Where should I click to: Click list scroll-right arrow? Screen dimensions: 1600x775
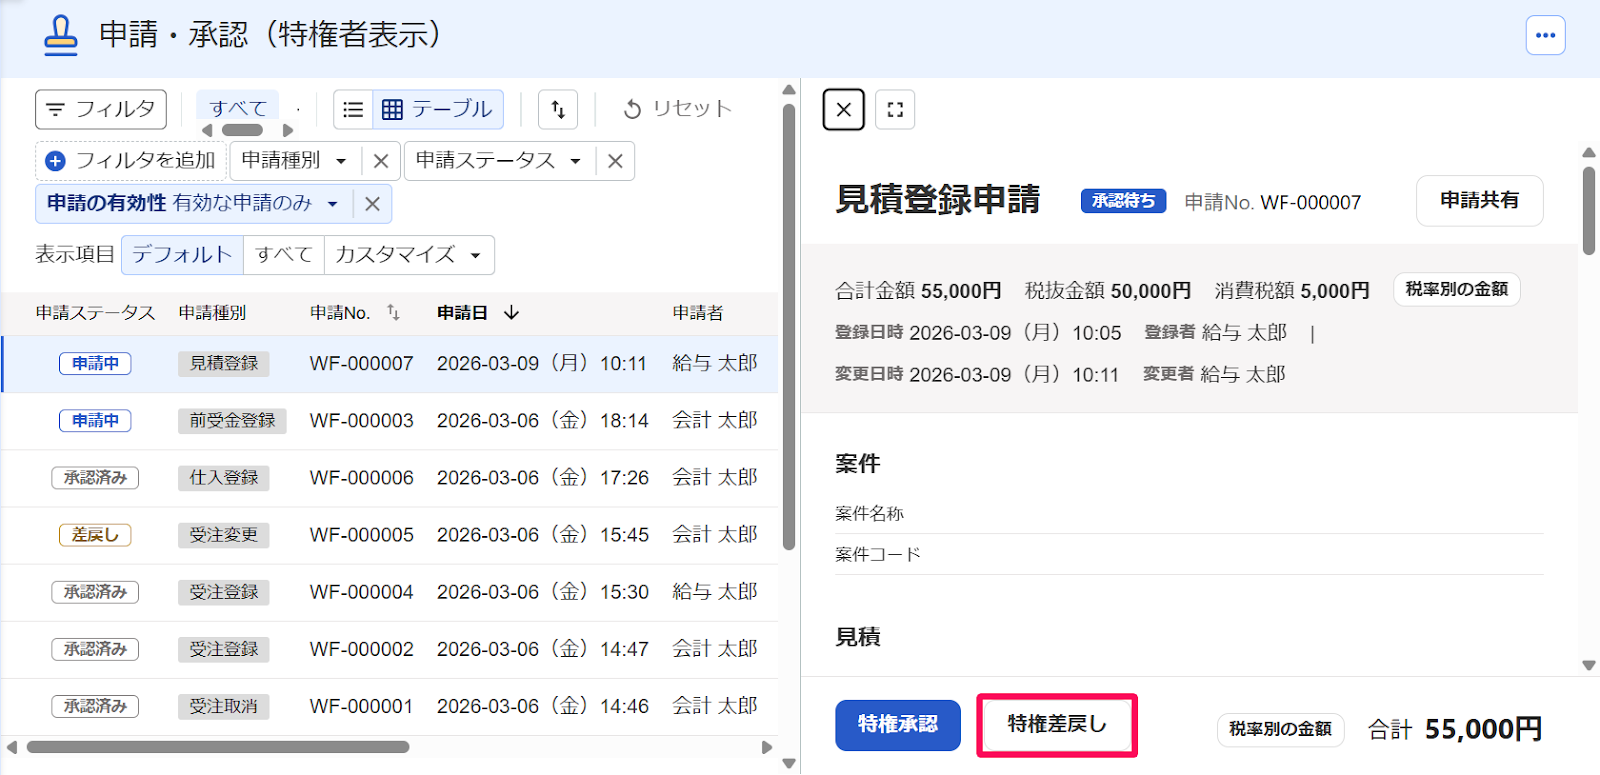(x=767, y=747)
